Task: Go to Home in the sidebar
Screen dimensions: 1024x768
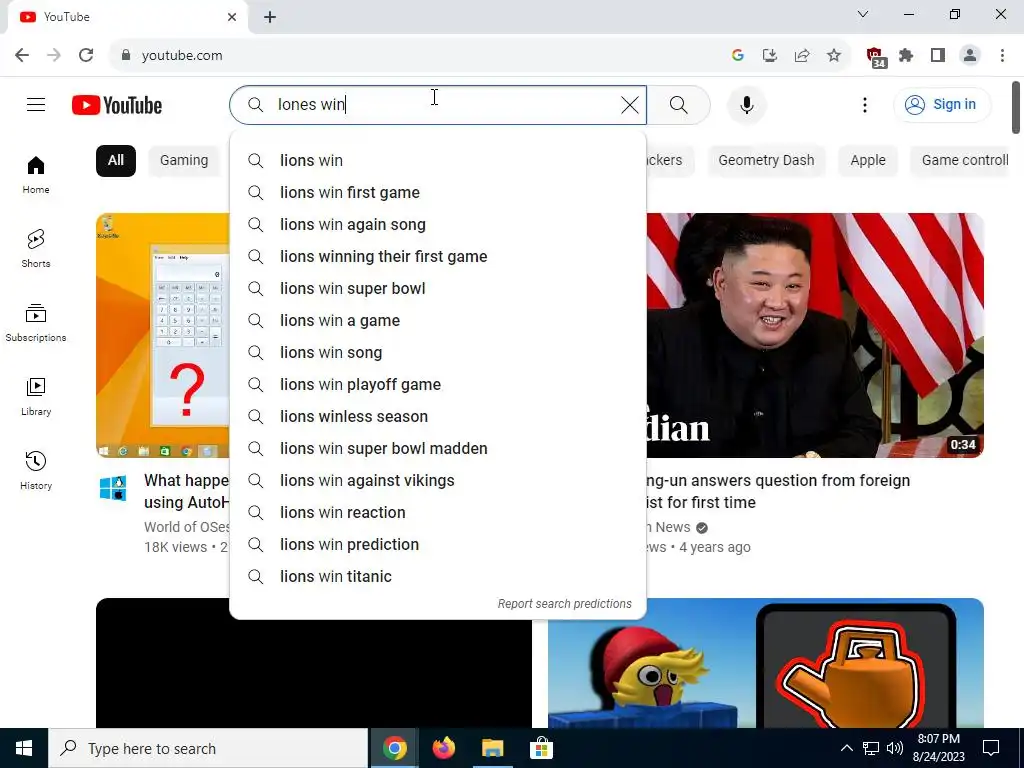Action: click(x=36, y=175)
